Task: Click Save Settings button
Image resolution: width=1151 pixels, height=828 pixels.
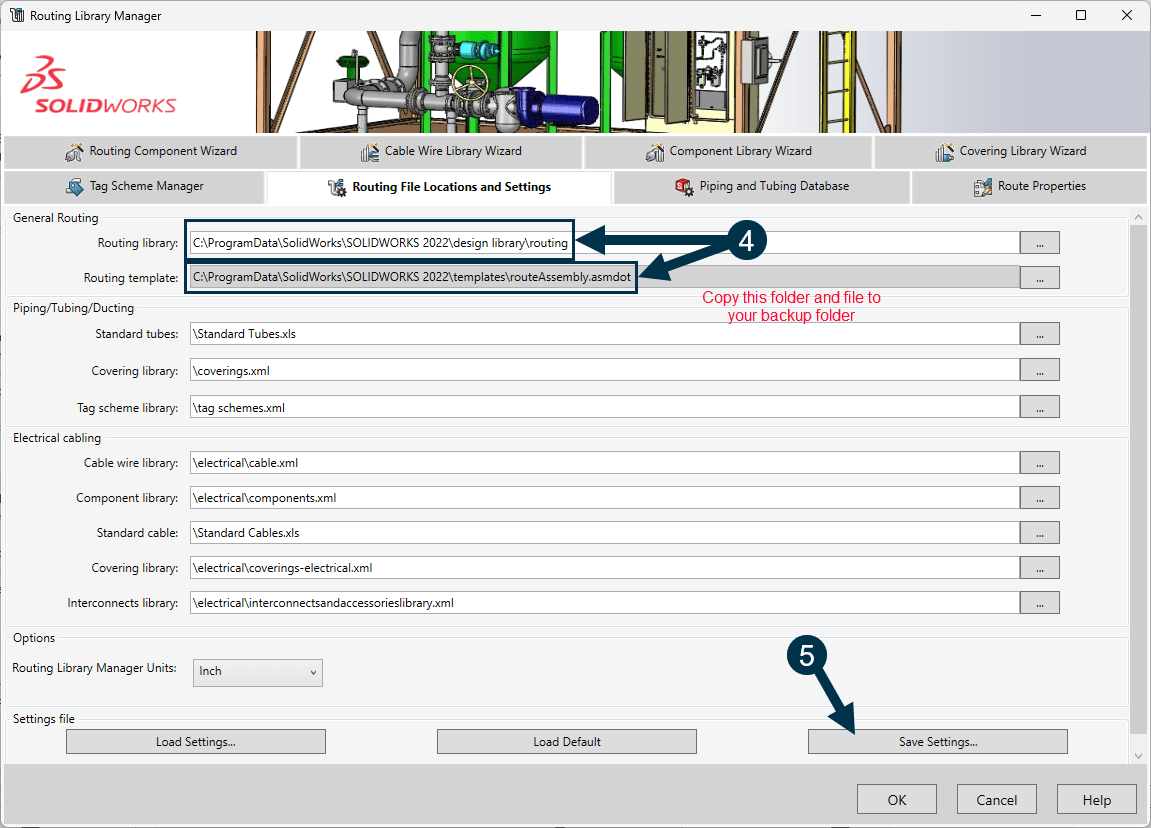Action: pos(936,741)
